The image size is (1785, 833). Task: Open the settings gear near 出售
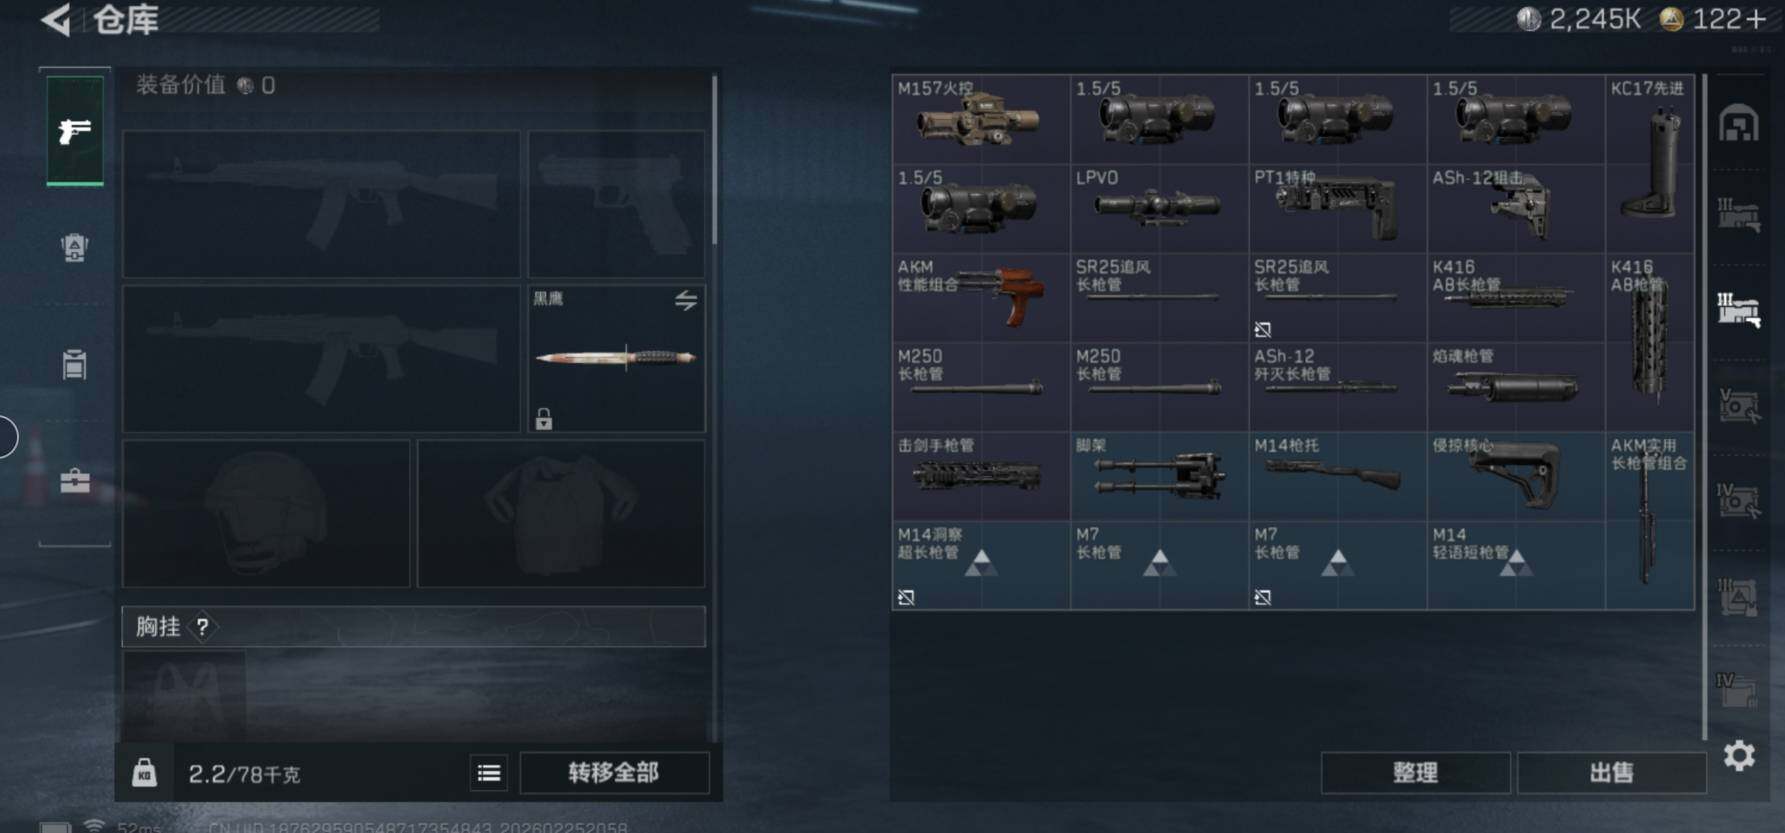(x=1739, y=756)
